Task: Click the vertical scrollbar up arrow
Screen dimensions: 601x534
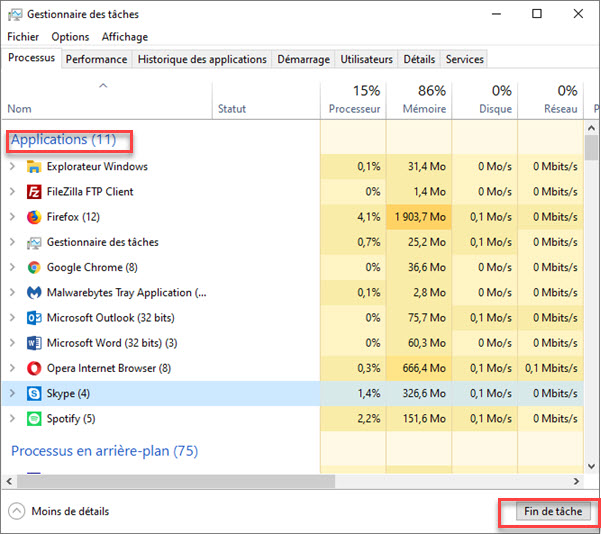Action: [591, 128]
